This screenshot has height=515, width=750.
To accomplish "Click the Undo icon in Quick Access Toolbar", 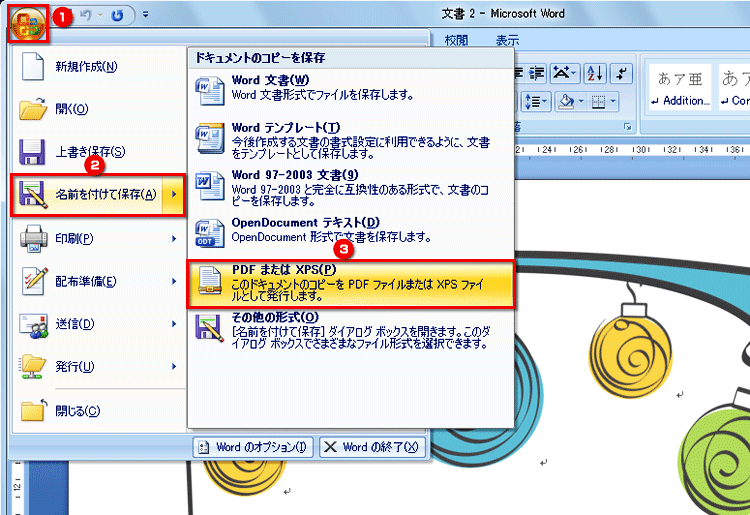I will (86, 15).
